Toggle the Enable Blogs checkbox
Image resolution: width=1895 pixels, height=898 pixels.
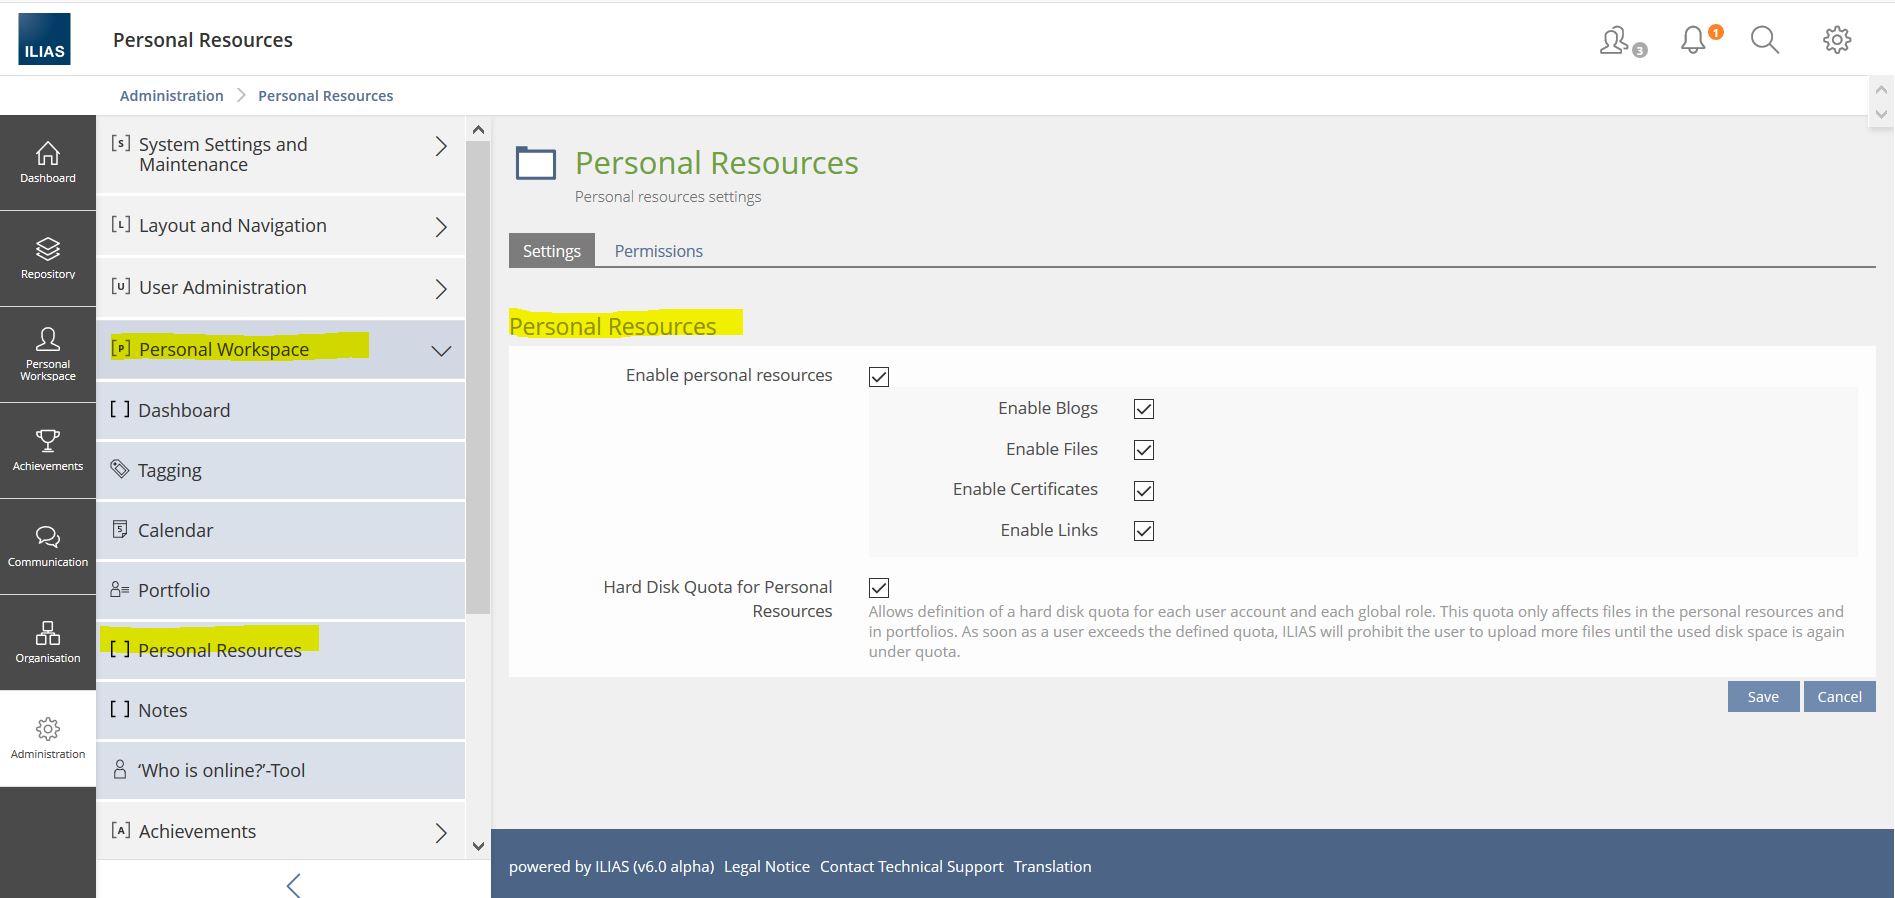(x=1144, y=409)
